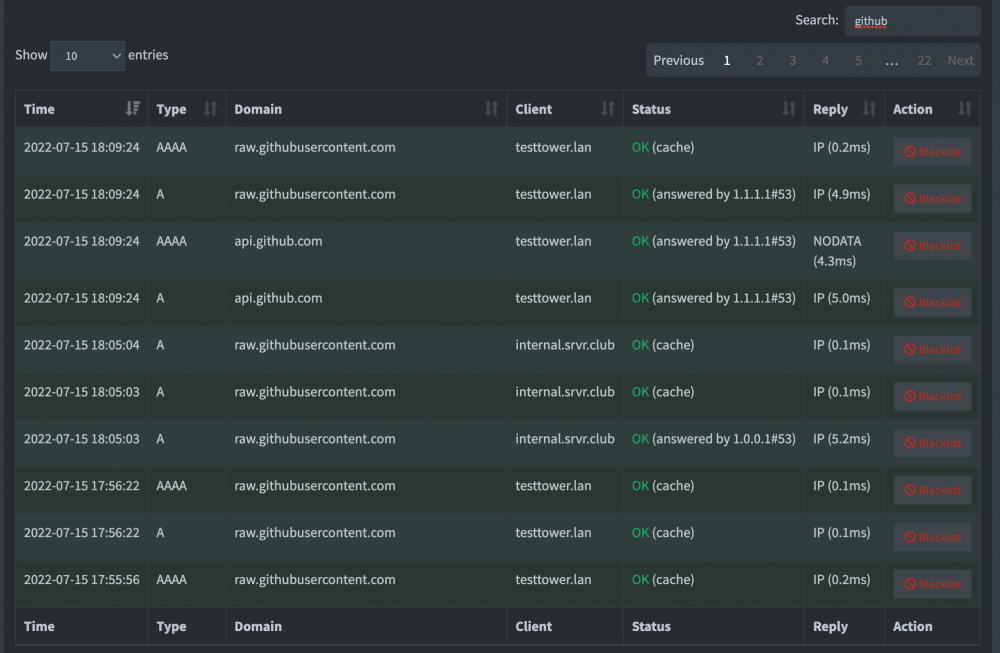
Task: Sort by Client column arrows
Action: point(608,108)
